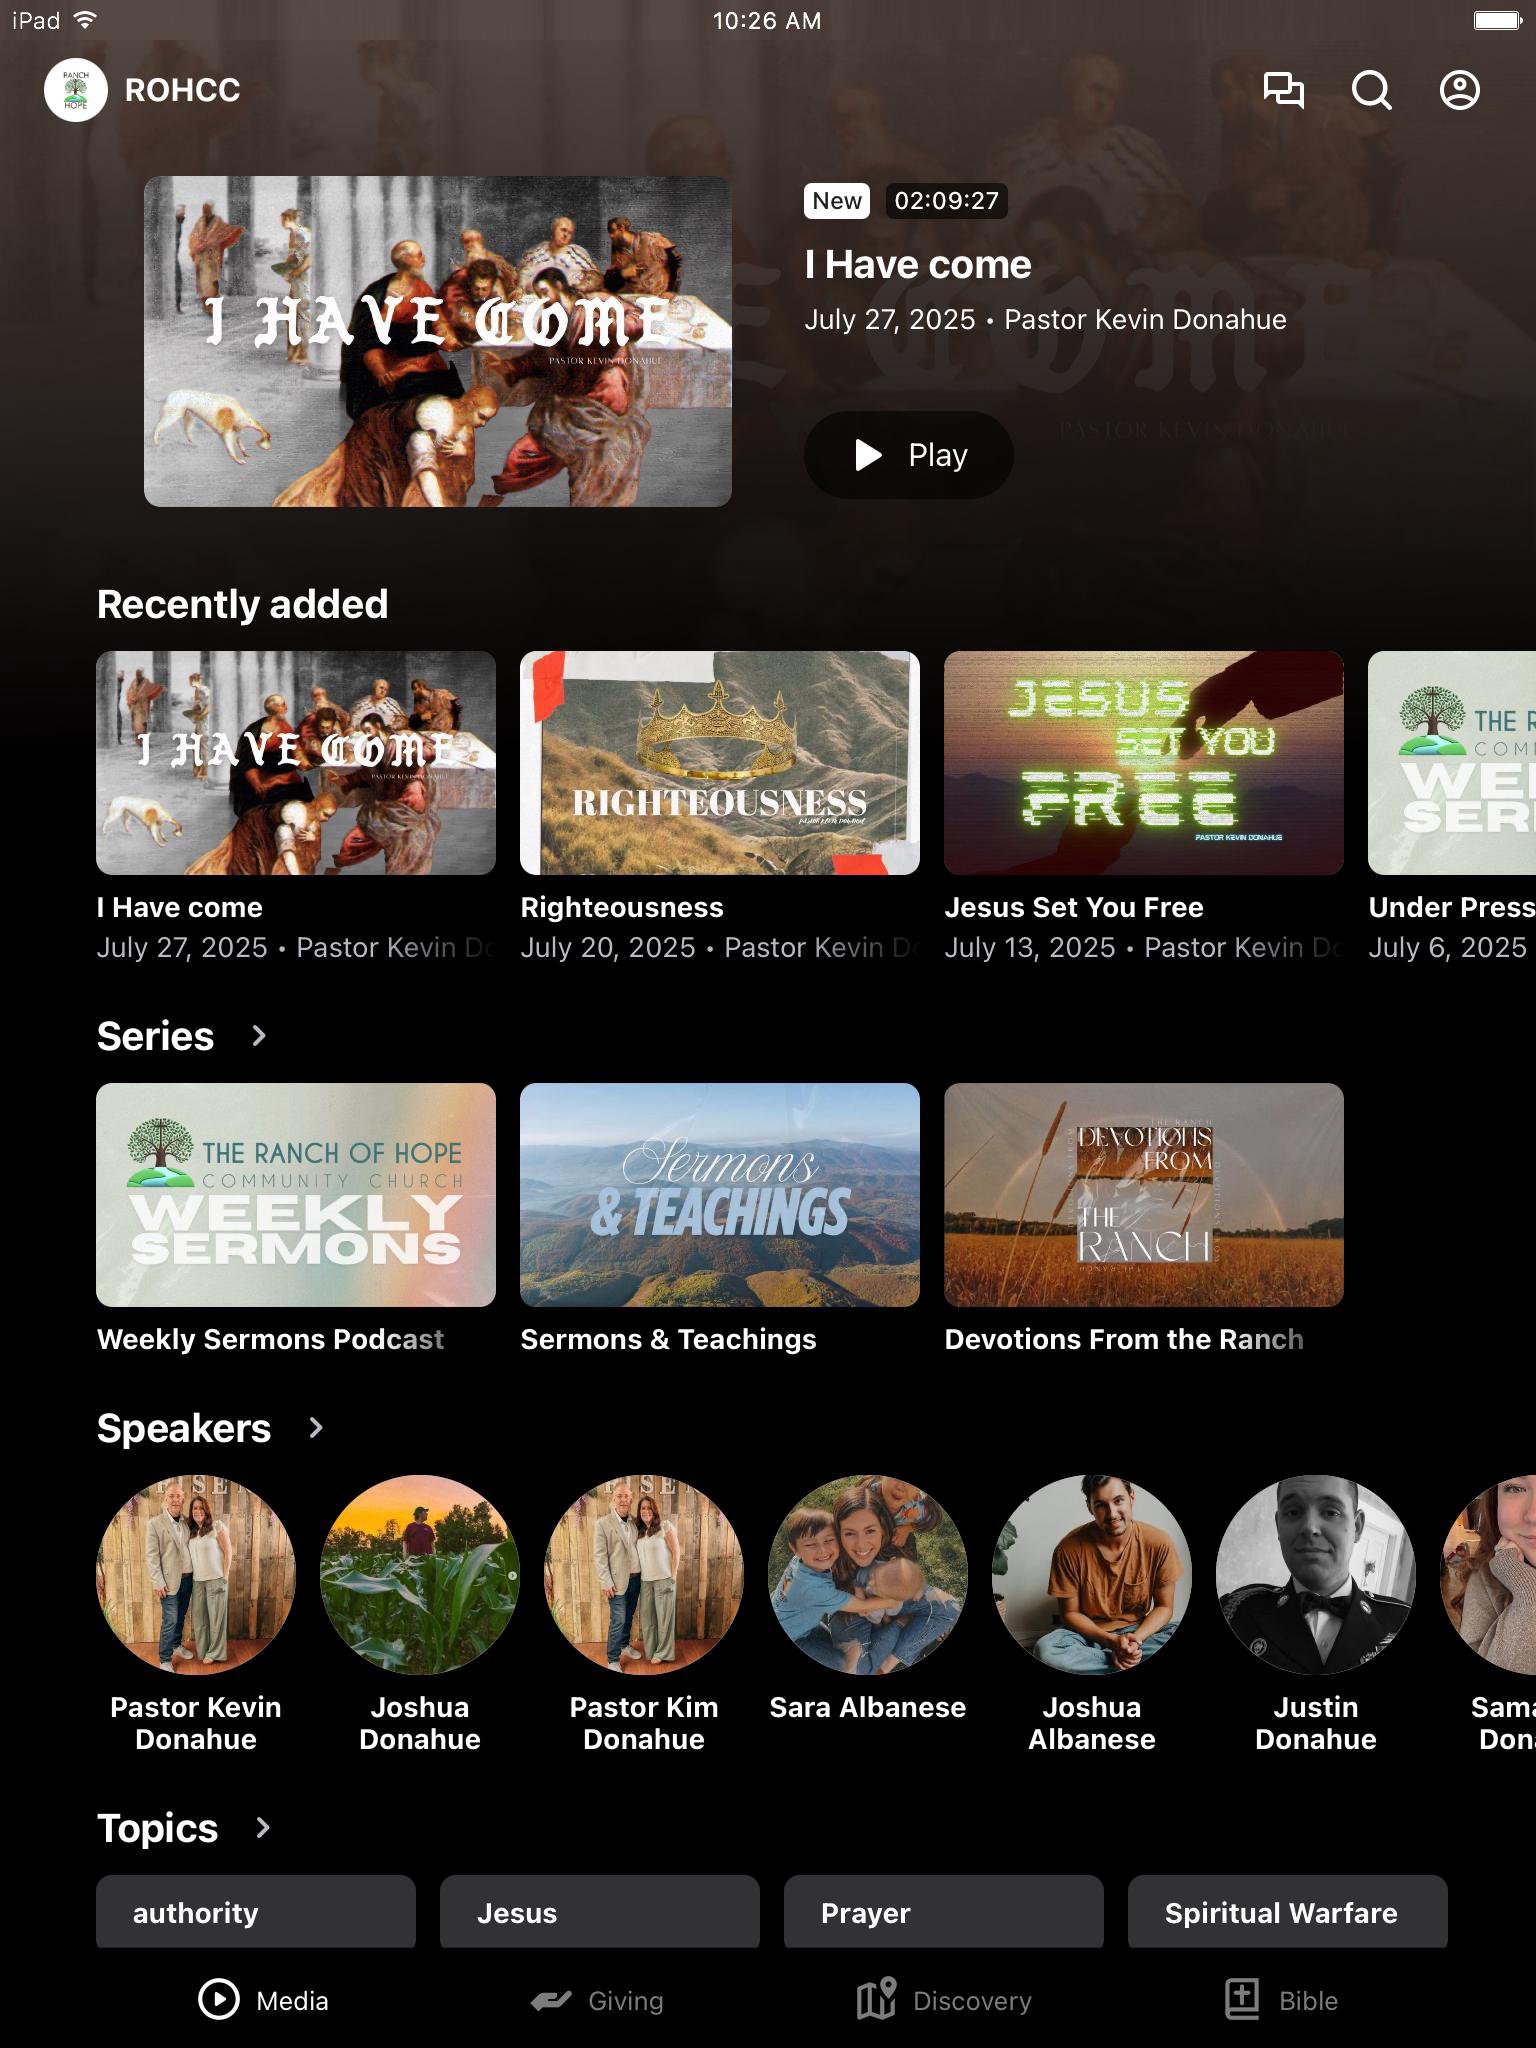Switch to the Bible tab
Viewport: 1536px width, 2048px height.
point(1281,2000)
